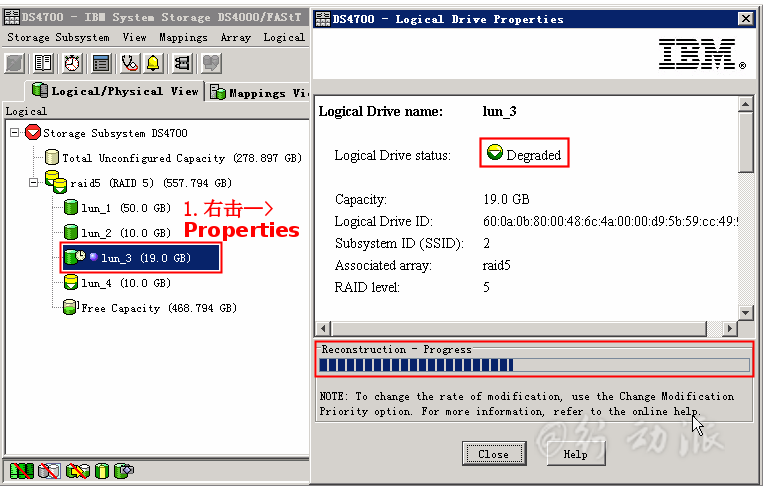Switch to the Logical/Physical View tab
Image resolution: width=763 pixels, height=486 pixels.
tap(115, 91)
